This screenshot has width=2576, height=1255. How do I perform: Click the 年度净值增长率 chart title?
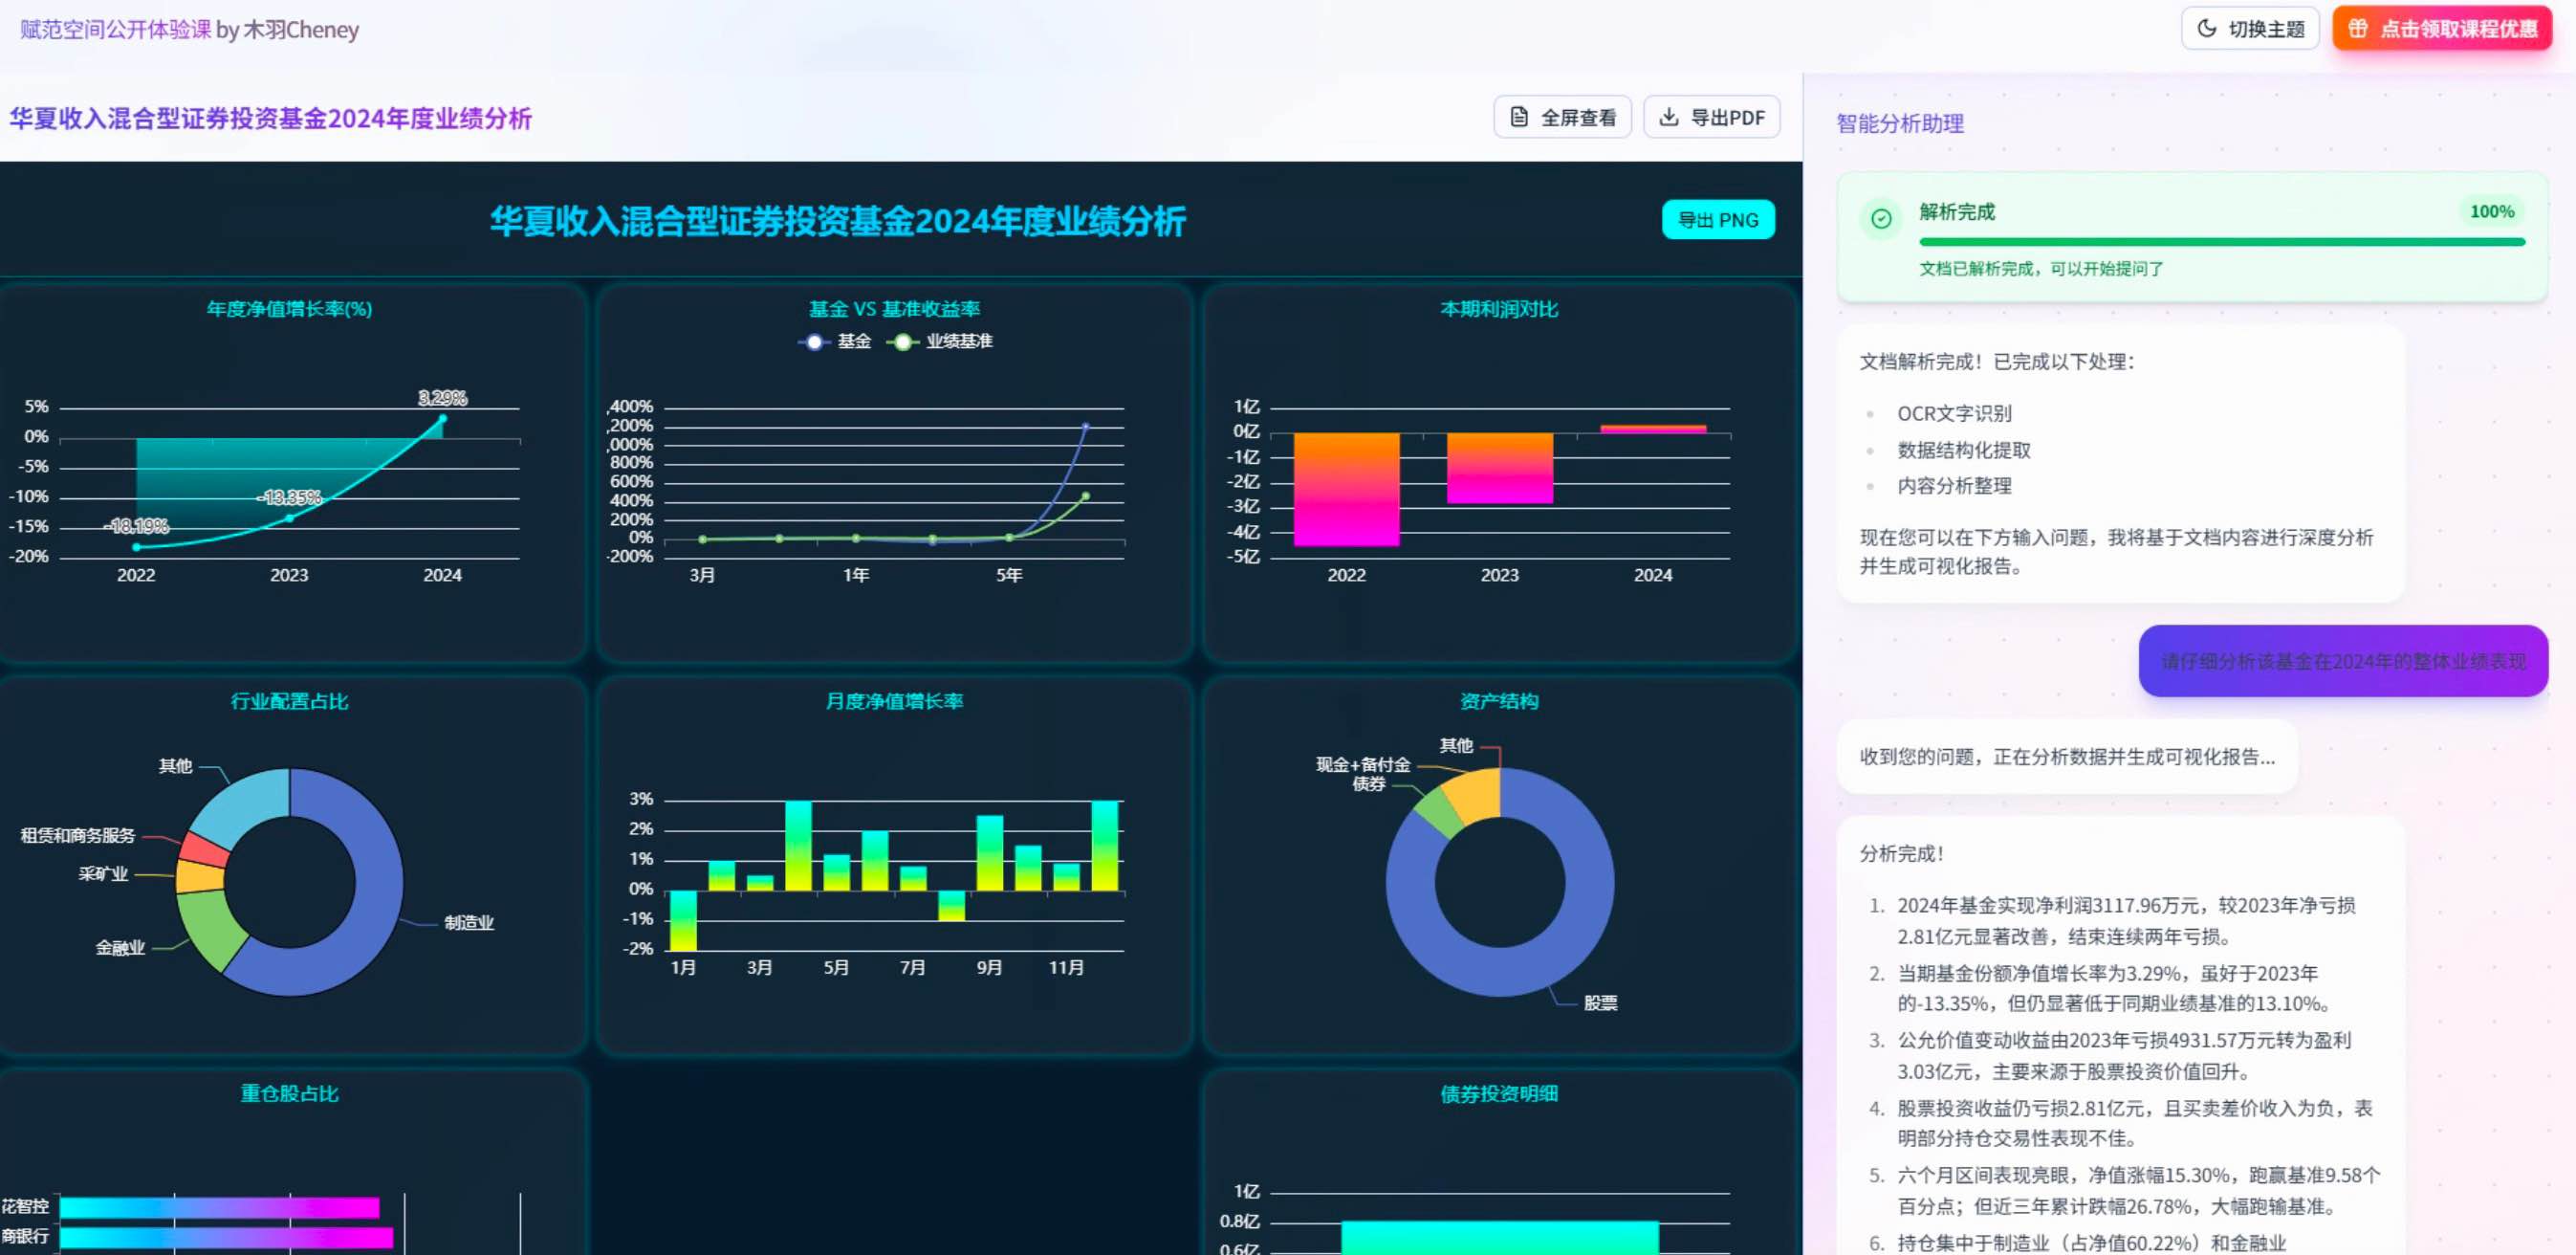point(288,310)
